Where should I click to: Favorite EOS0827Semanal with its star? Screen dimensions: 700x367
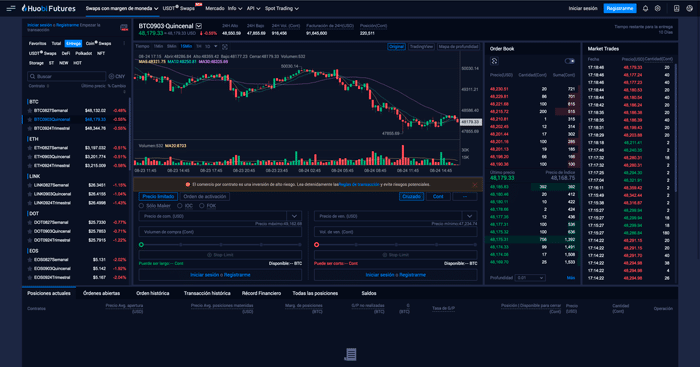pos(30,259)
